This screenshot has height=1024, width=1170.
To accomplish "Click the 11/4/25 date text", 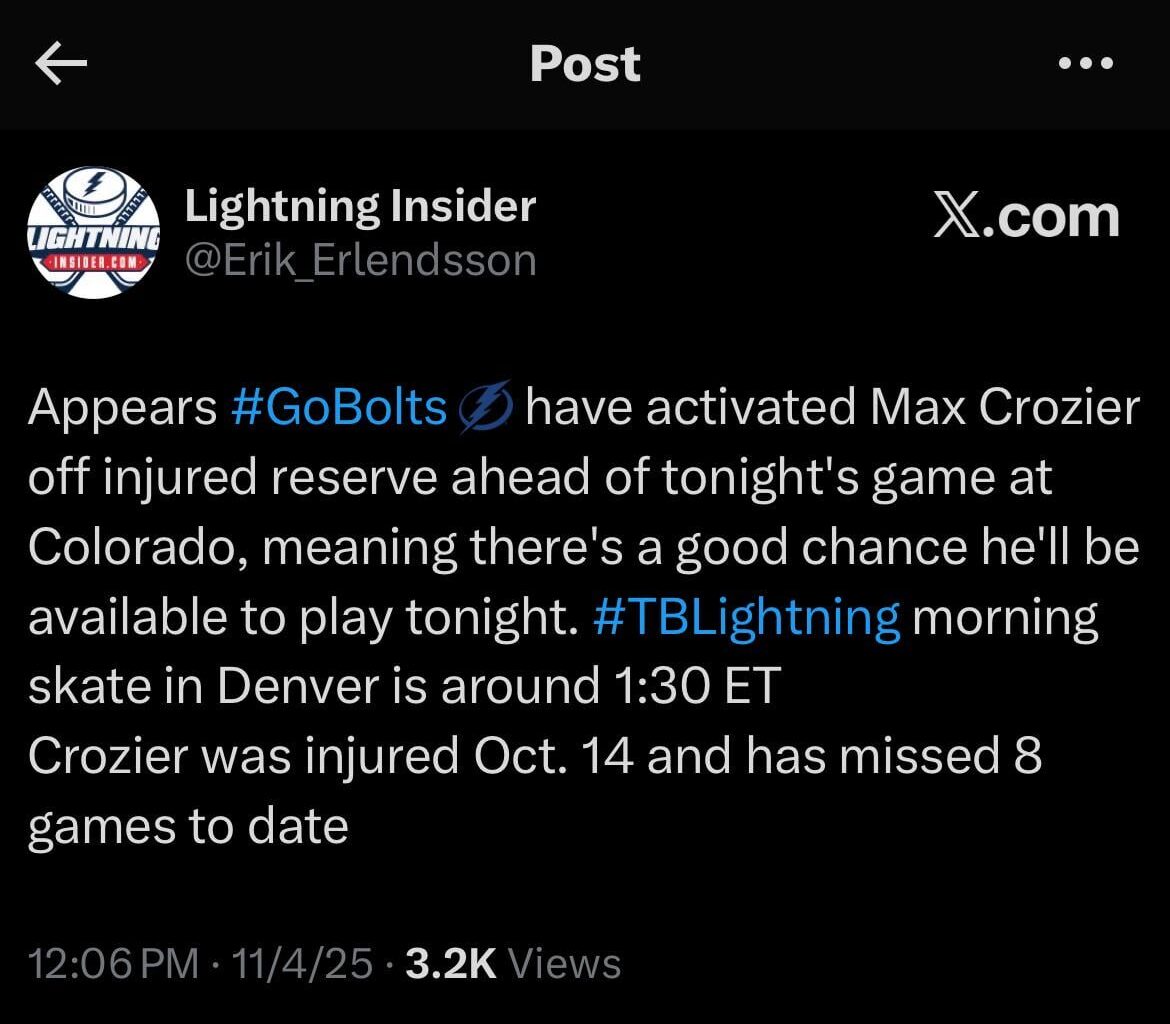I will coord(299,962).
